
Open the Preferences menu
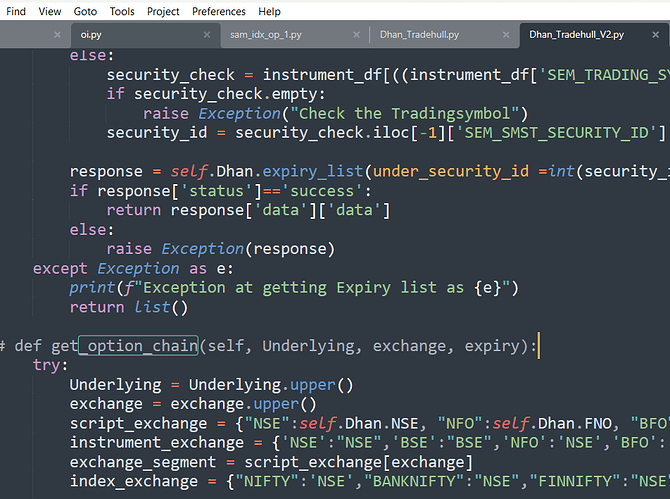218,12
